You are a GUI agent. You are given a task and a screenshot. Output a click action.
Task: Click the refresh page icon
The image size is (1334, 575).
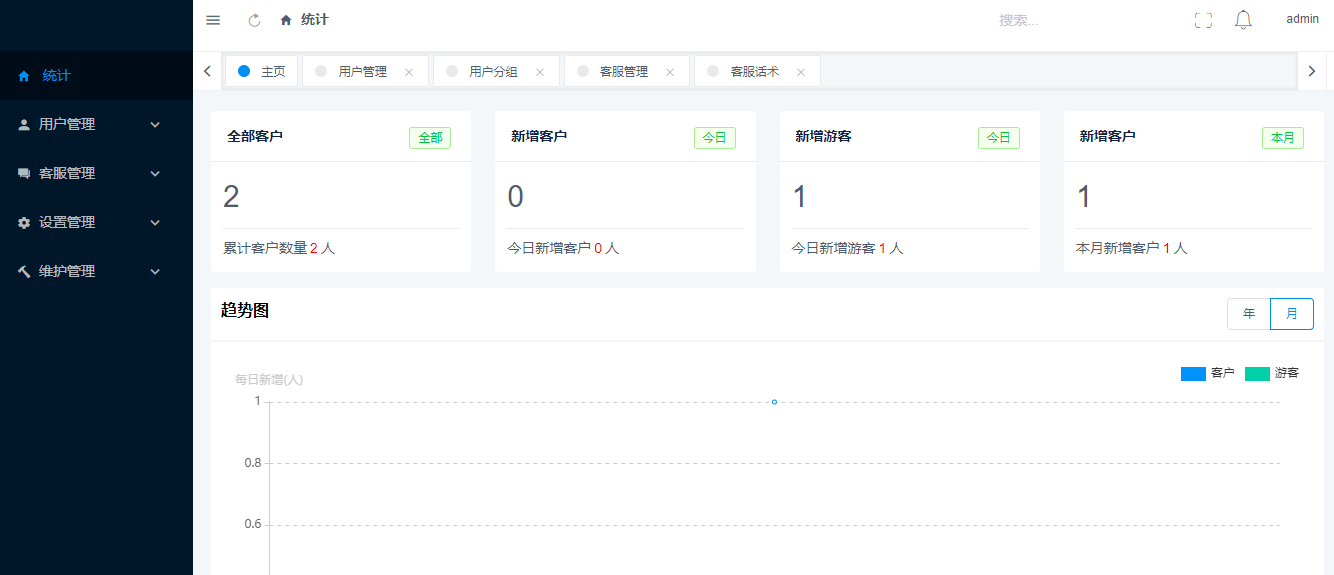point(254,20)
